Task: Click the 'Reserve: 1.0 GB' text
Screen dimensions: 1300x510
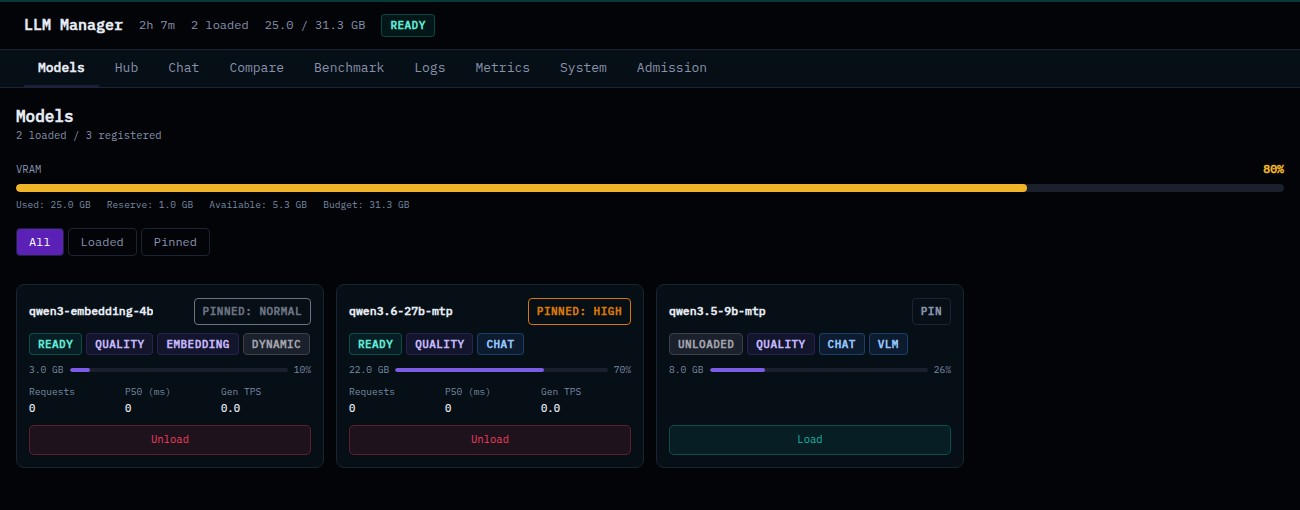Action: 150,204
